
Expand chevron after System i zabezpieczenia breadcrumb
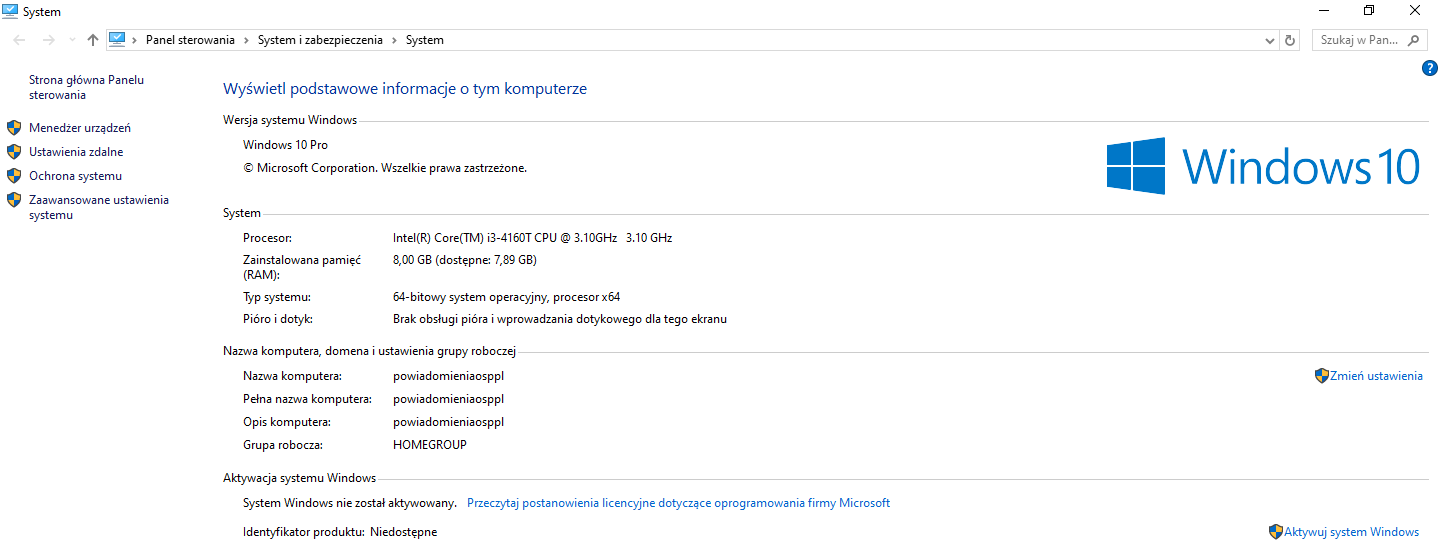[394, 40]
